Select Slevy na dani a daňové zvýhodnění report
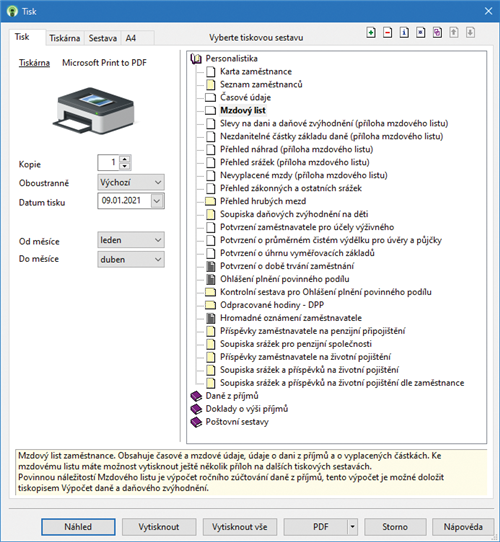The height and width of the screenshot is (542, 500). [334, 123]
